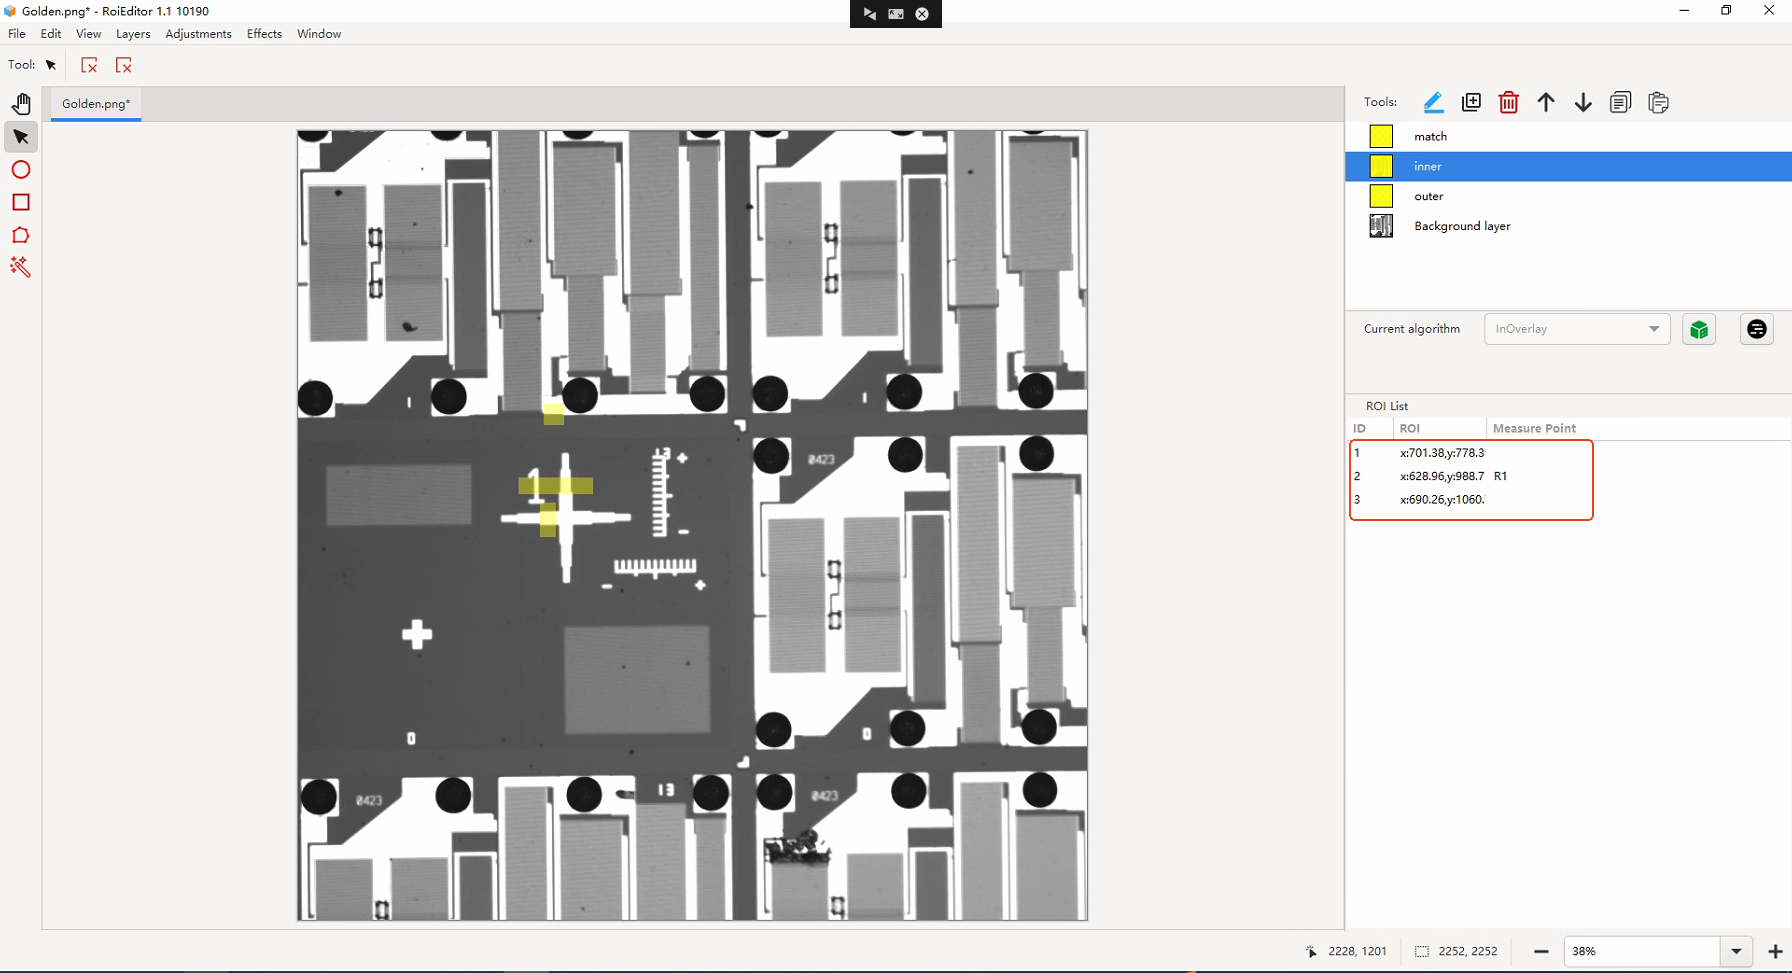Choose the rectangle ROI tool

[x=21, y=203]
